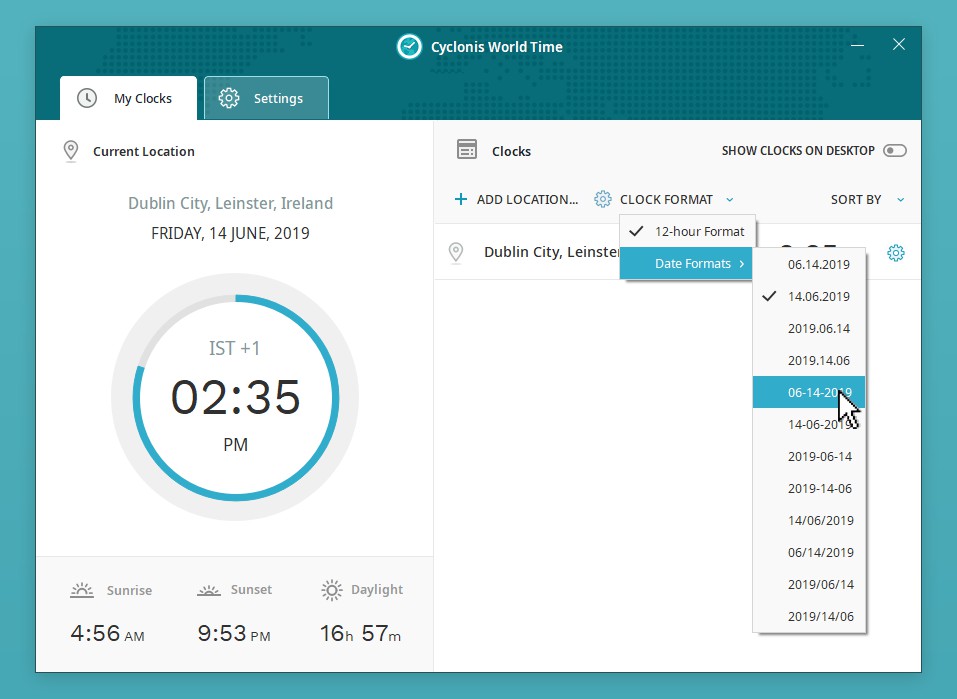
Task: Select the 06/14/2019 date format entry
Action: [x=820, y=552]
